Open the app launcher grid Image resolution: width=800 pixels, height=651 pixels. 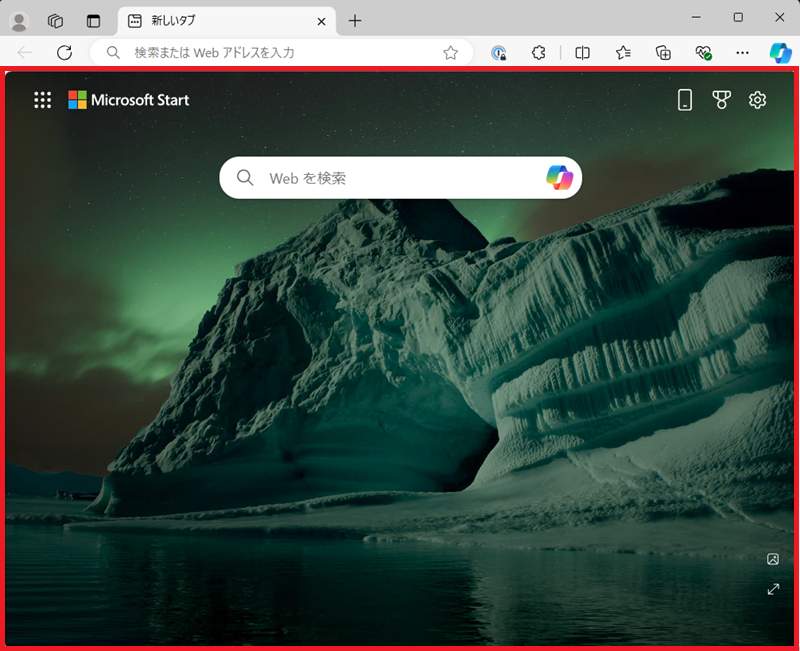tap(43, 100)
